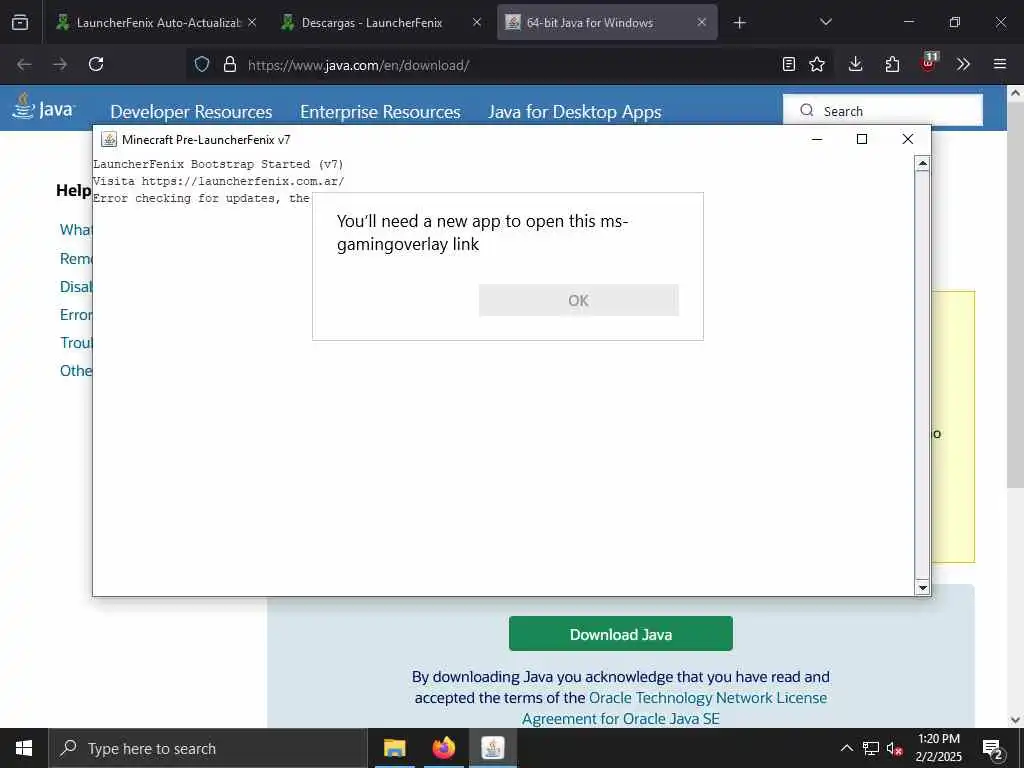Click the muted volume tray icon
The image size is (1024, 768).
[x=895, y=748]
